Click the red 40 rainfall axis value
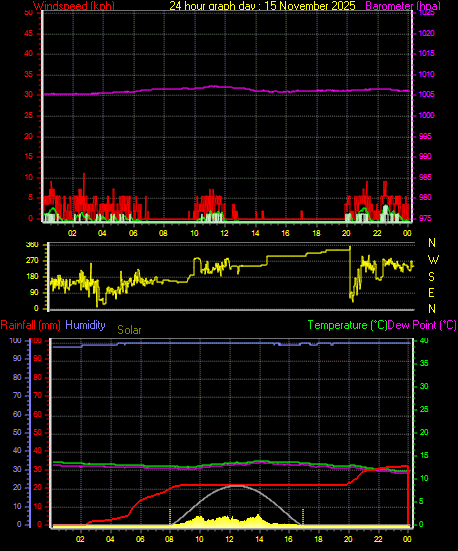This screenshot has height=551, width=458. [38, 451]
